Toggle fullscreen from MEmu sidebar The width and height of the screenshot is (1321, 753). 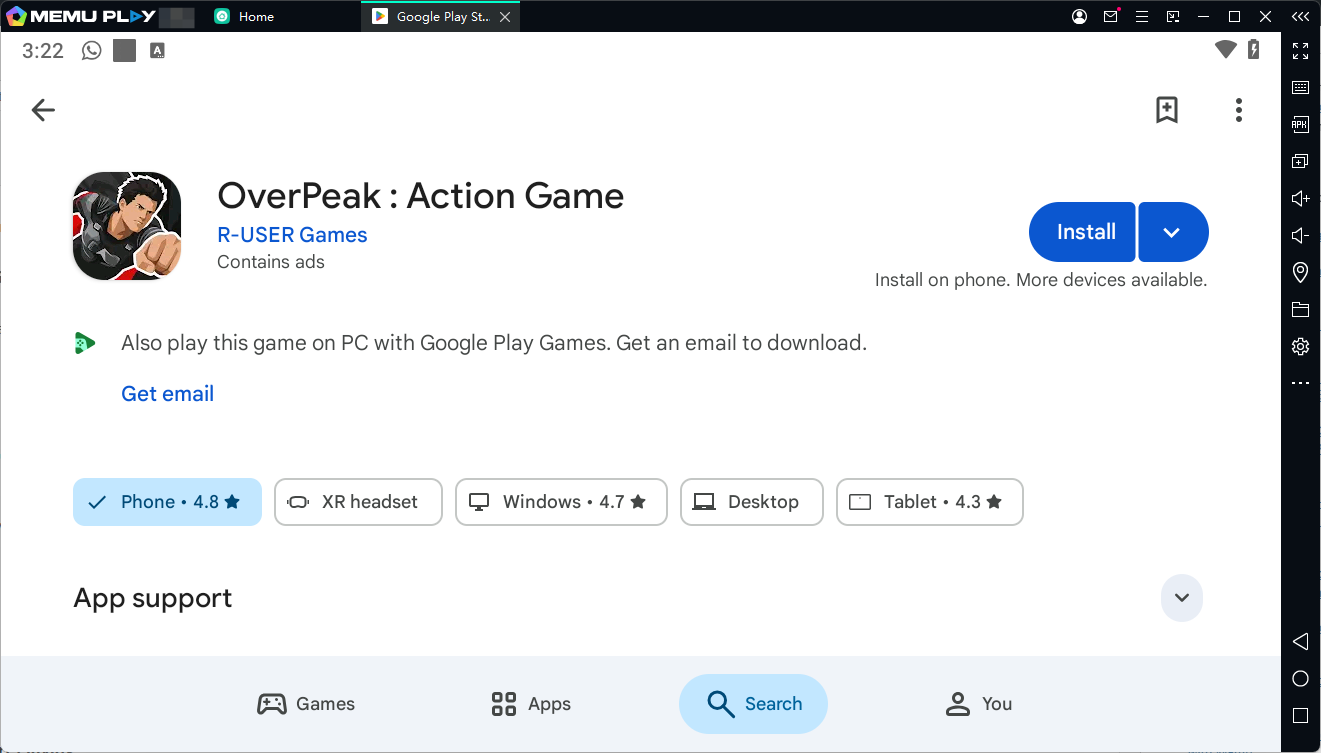[x=1300, y=51]
